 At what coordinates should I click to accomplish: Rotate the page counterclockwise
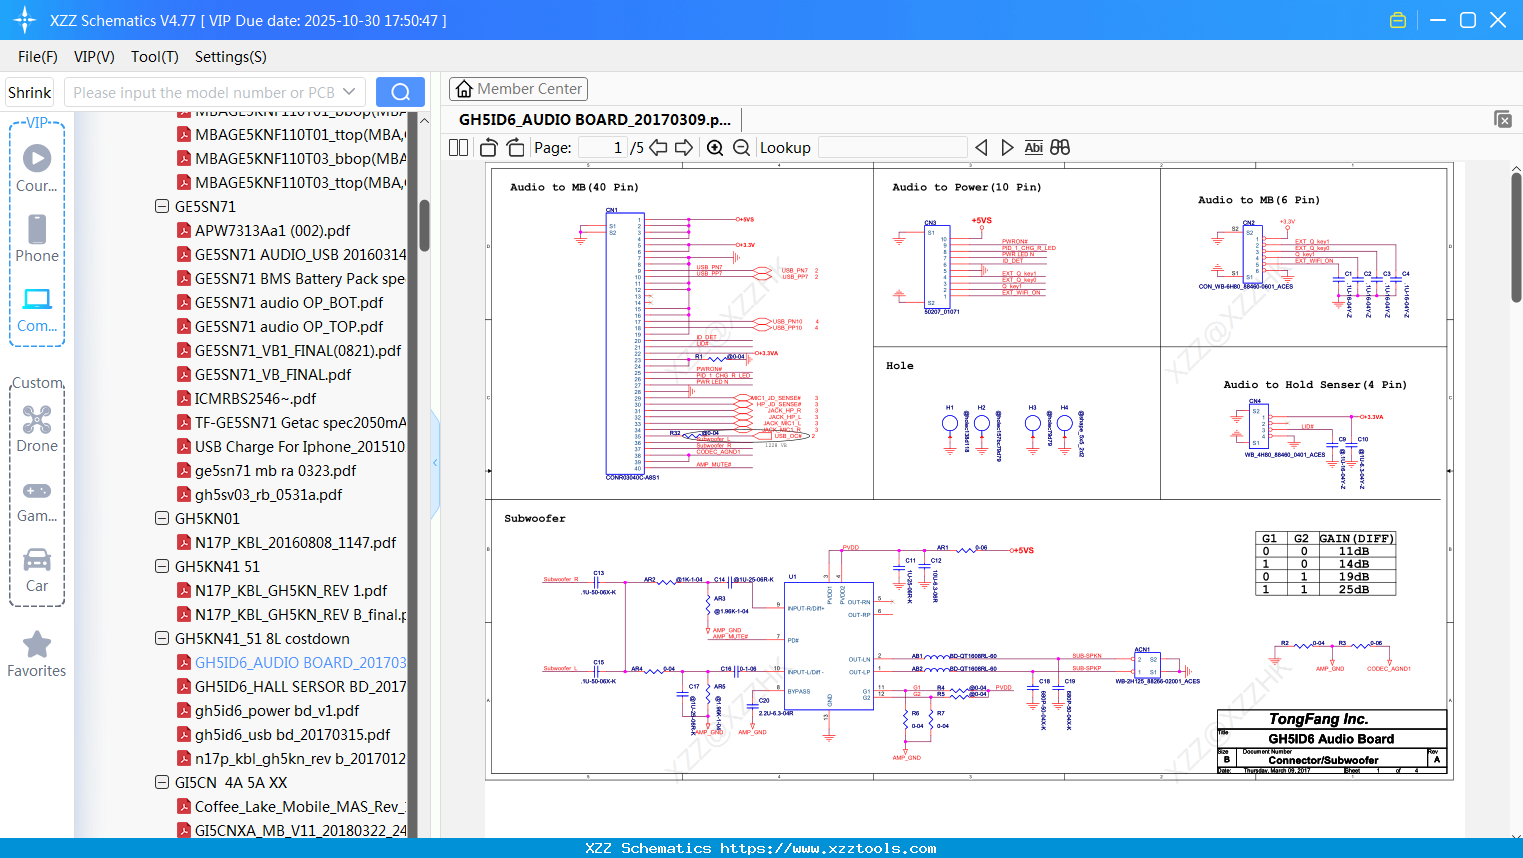pyautogui.click(x=489, y=148)
